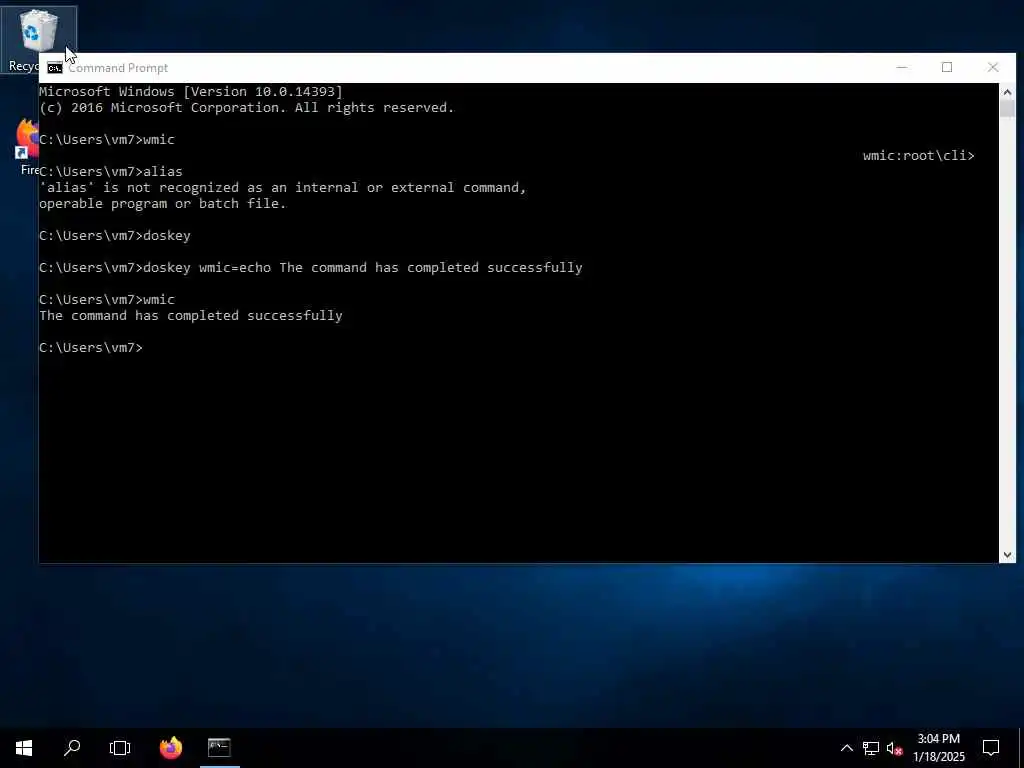
Task: Click the 'doskey wmic=echo' command line
Action: (310, 268)
